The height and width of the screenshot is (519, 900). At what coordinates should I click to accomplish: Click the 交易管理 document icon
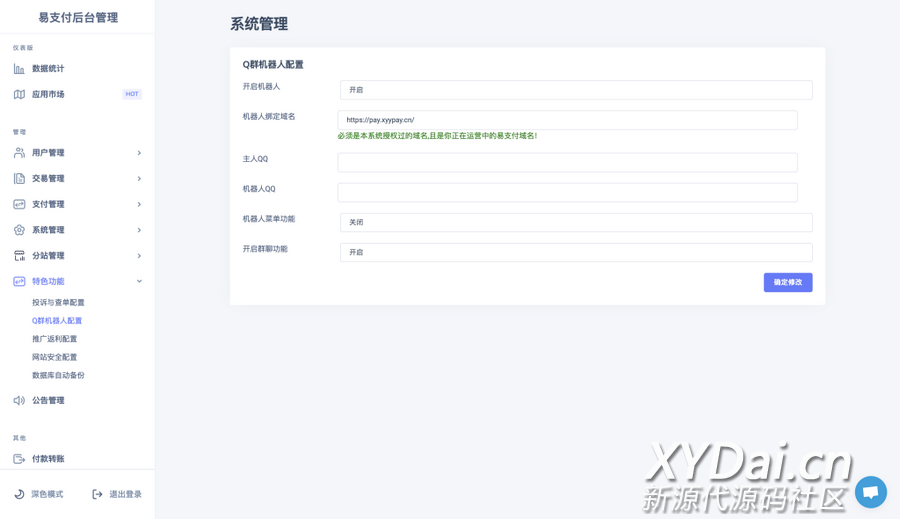[x=19, y=178]
